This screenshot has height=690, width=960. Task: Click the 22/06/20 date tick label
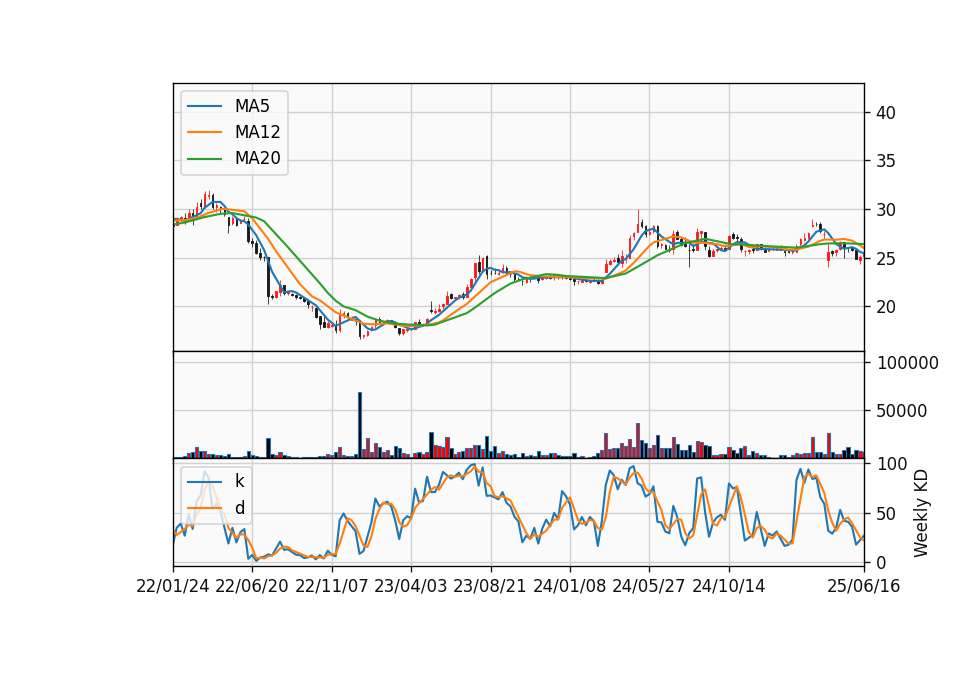(252, 587)
